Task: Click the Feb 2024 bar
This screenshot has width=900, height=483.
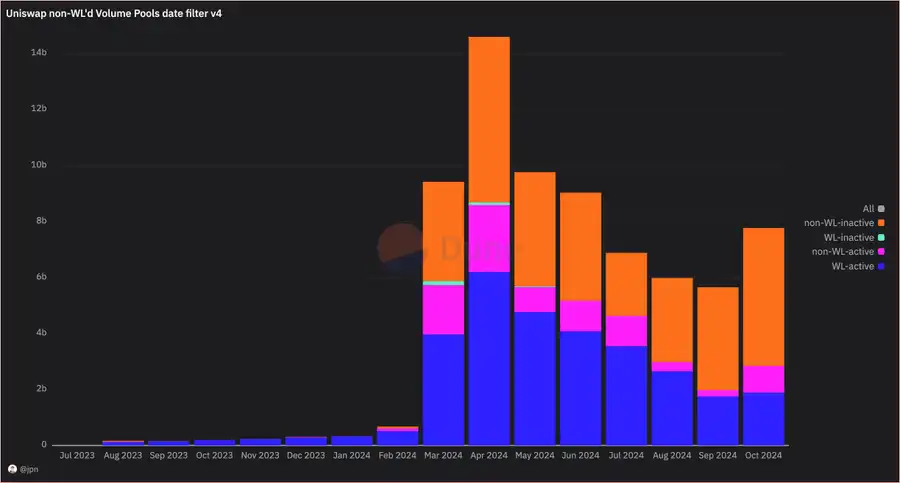Action: coord(397,437)
